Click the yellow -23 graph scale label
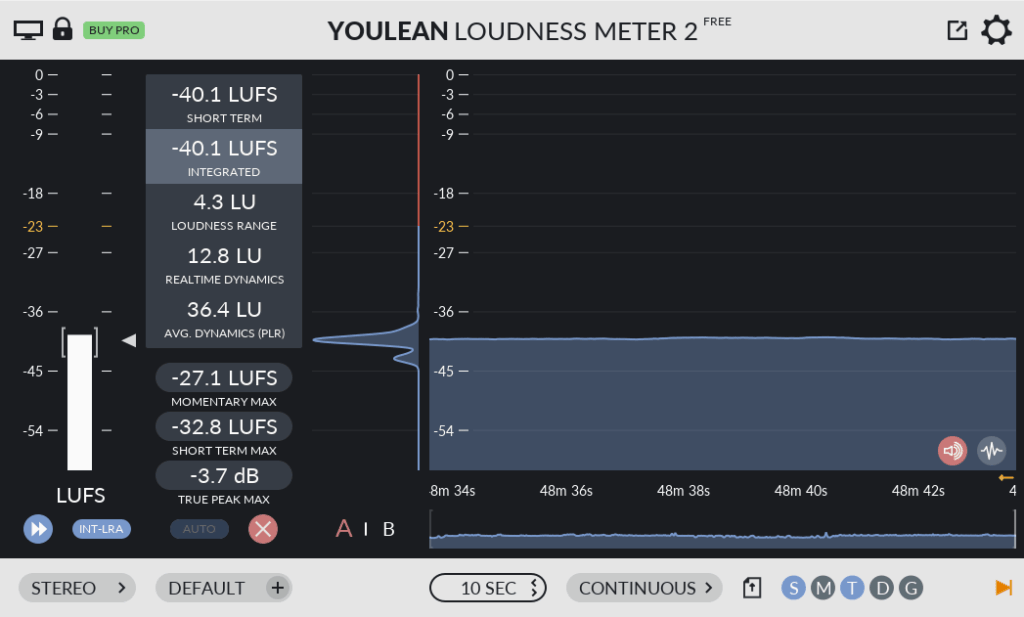This screenshot has width=1024, height=617. 444,227
